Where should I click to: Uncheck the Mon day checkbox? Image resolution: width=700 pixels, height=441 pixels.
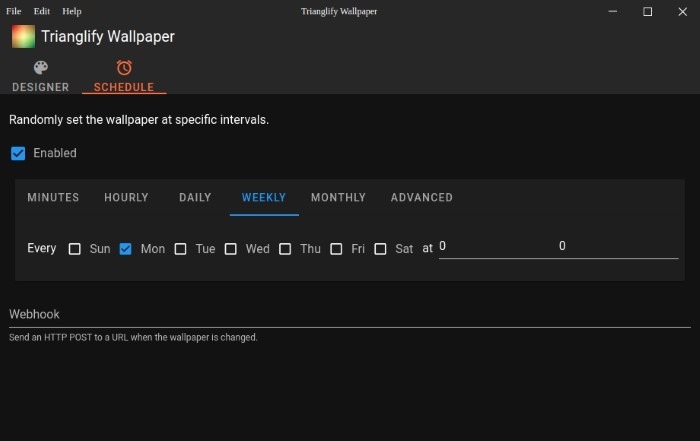pos(125,249)
